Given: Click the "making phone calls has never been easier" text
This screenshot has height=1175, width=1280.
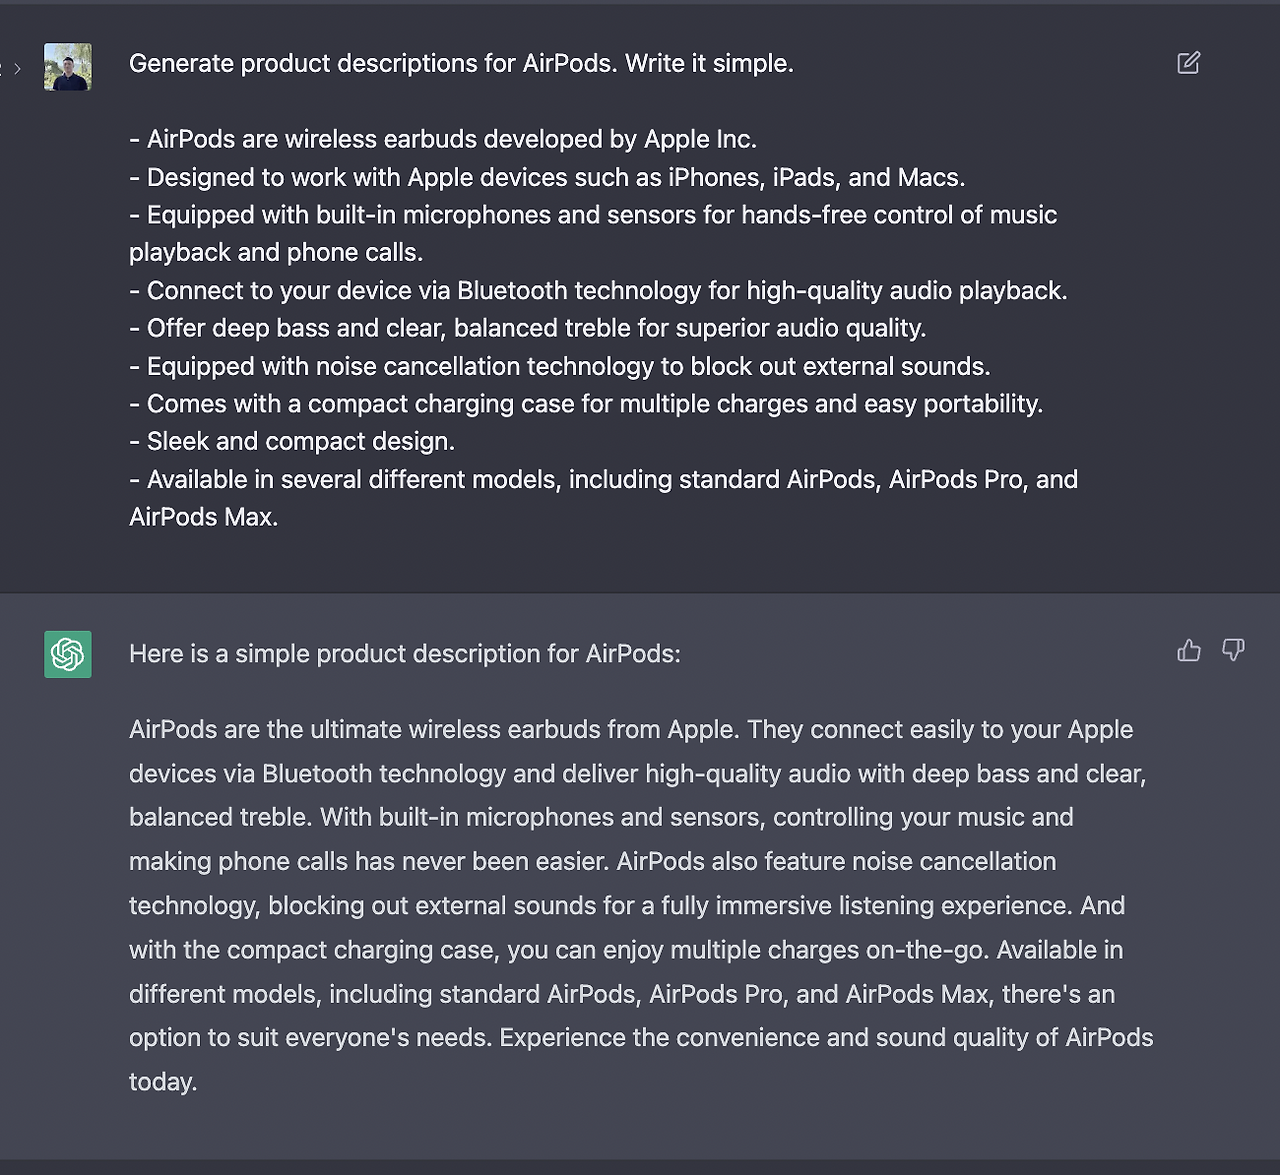Looking at the screenshot, I should (368, 861).
